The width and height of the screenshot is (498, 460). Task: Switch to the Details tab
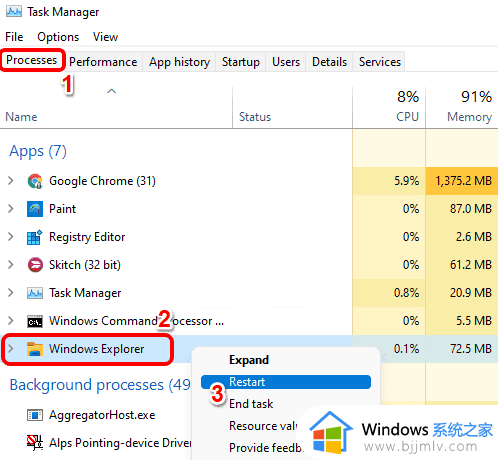tap(329, 62)
